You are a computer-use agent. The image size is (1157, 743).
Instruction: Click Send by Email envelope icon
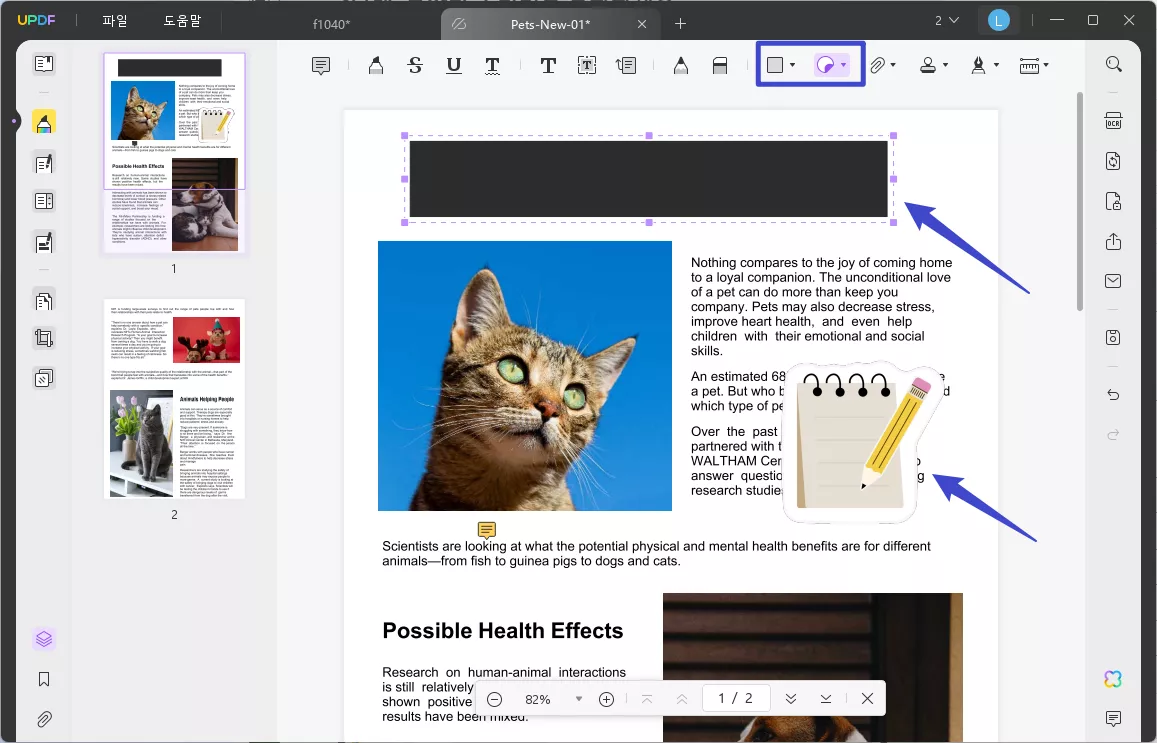1113,281
